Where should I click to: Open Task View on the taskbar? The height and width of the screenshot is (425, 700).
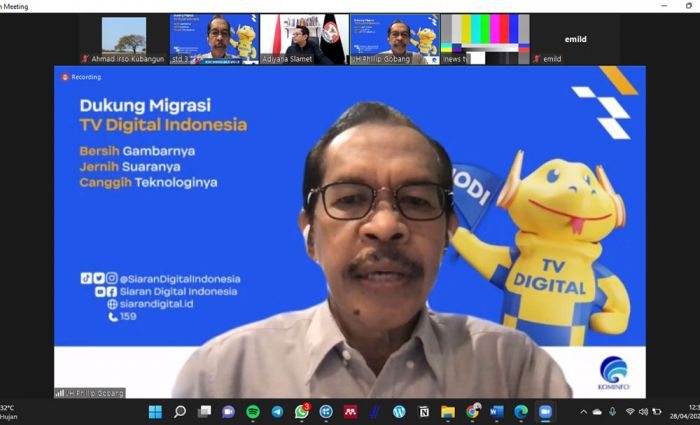(204, 412)
